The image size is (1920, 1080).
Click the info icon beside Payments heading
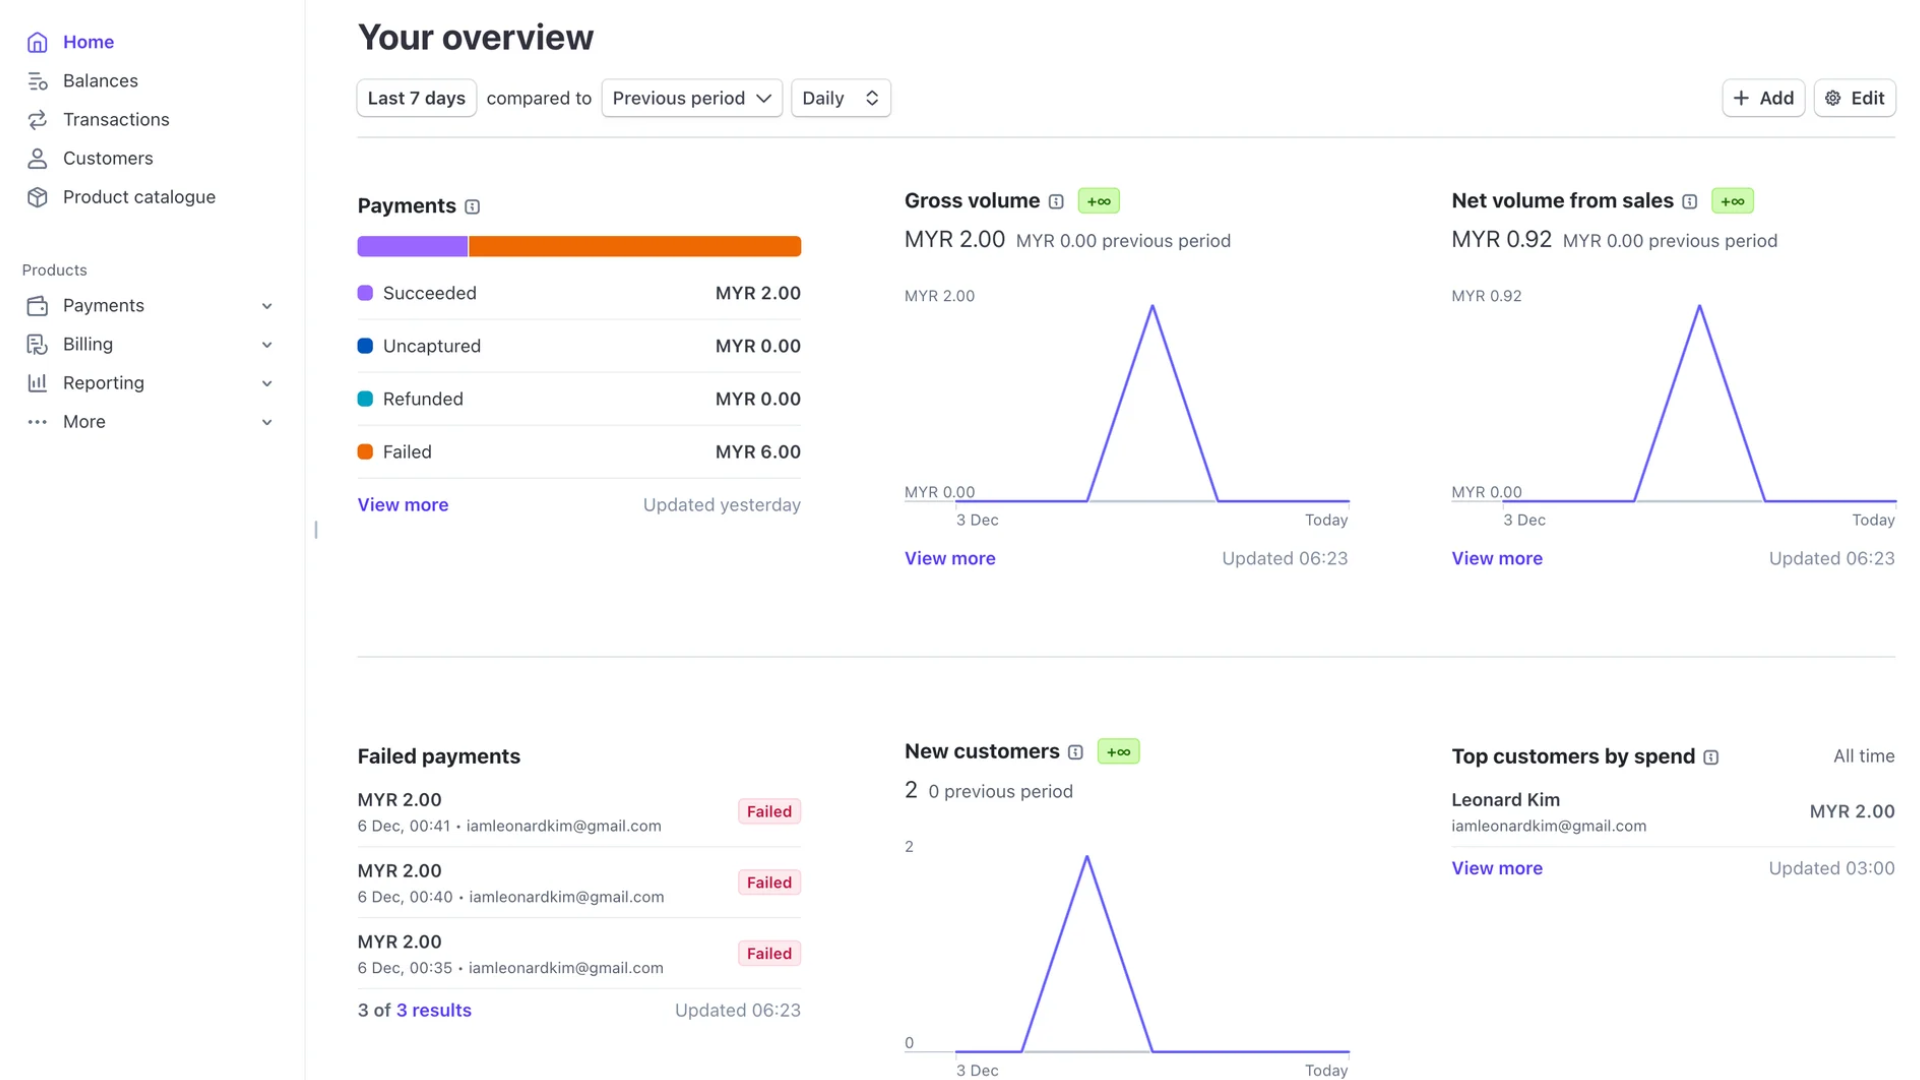pos(472,207)
